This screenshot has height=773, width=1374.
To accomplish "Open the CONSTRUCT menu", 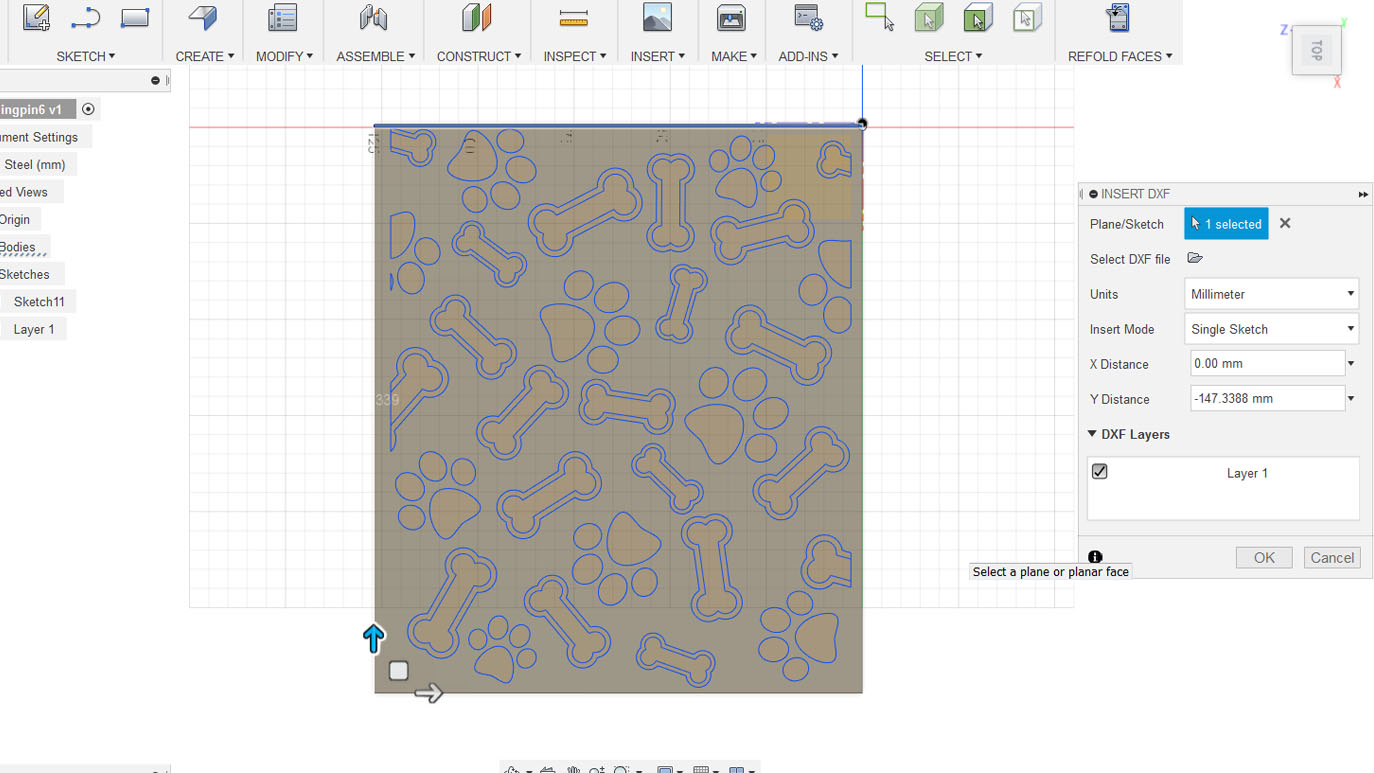I will (x=479, y=56).
